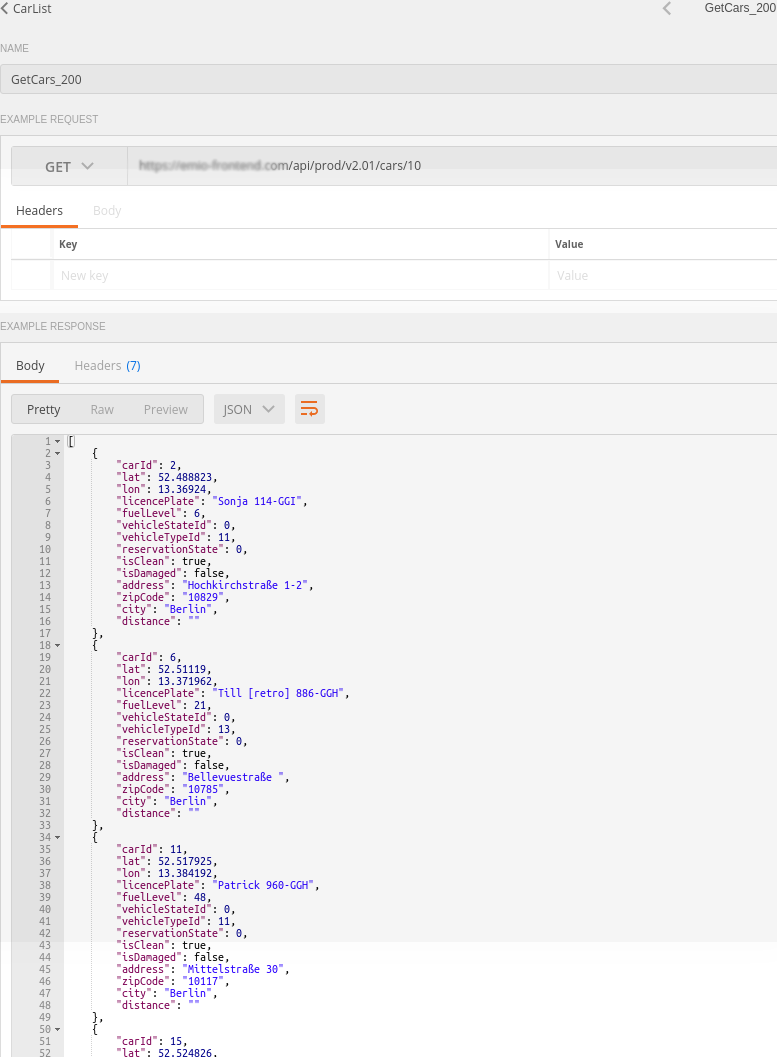Select the Headers tab of the example request

click(40, 210)
